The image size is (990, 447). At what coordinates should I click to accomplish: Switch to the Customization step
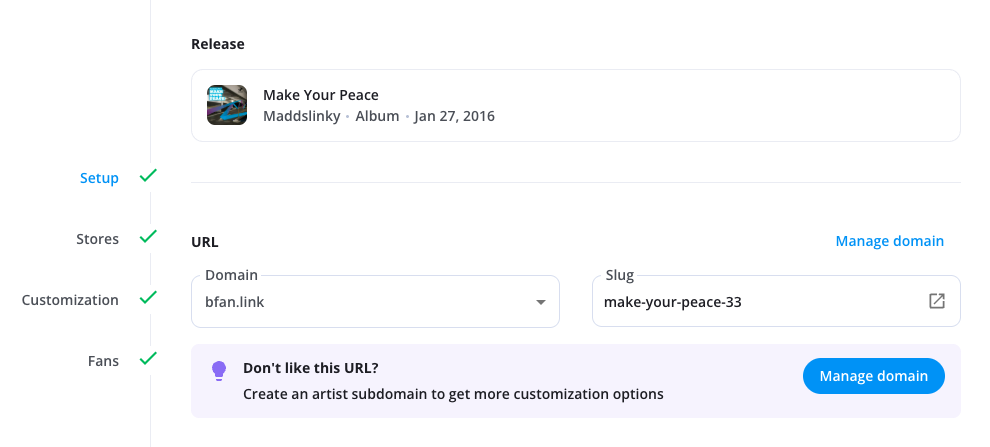pos(70,300)
